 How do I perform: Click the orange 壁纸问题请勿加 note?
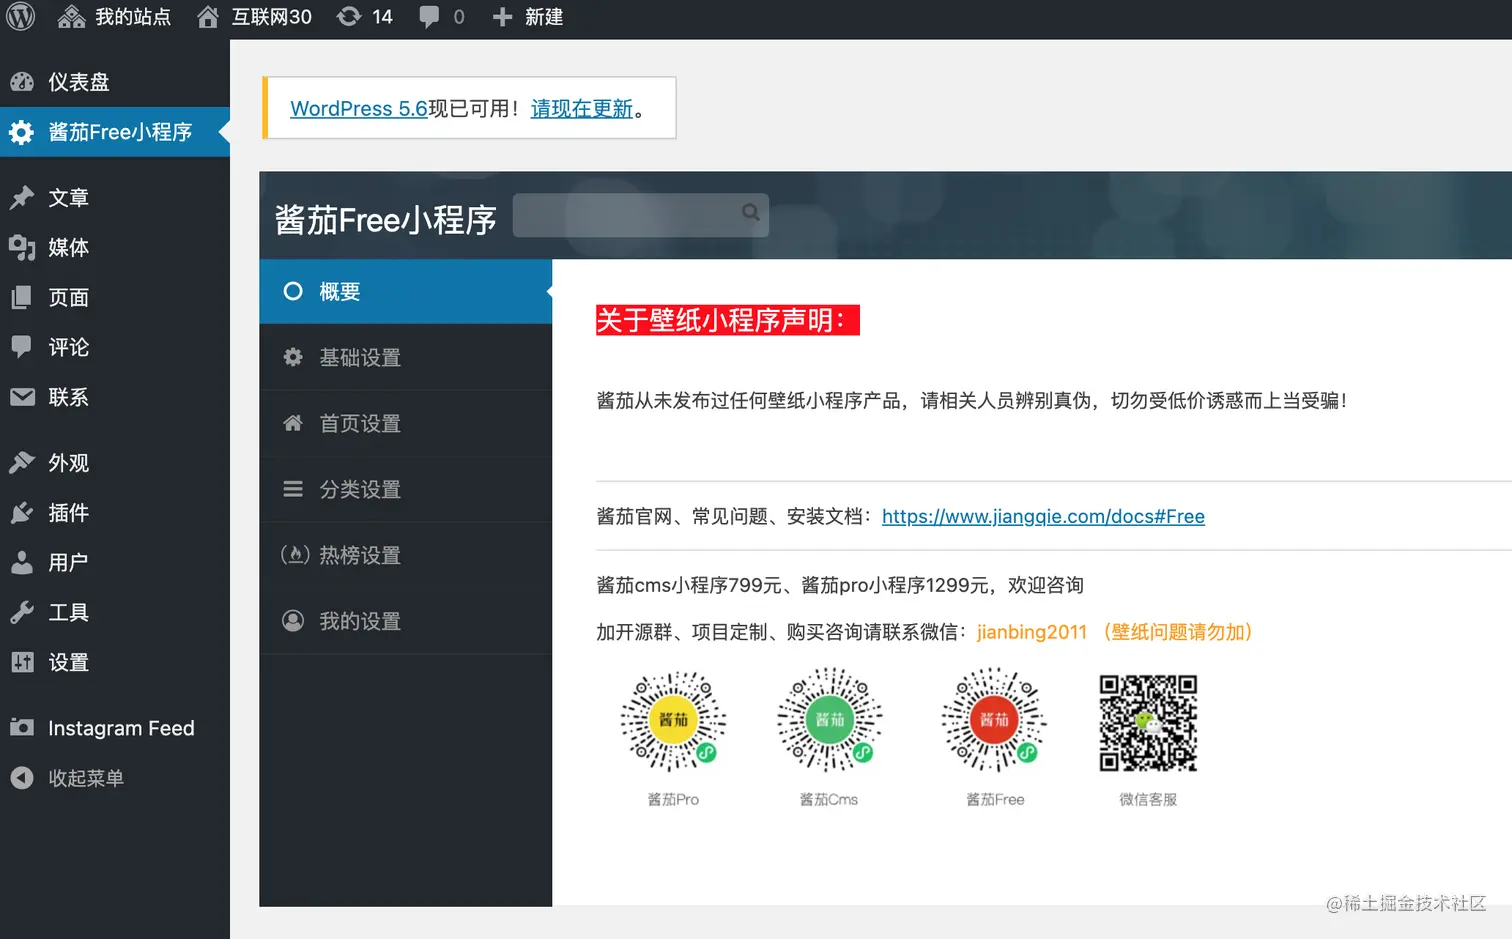1178,632
